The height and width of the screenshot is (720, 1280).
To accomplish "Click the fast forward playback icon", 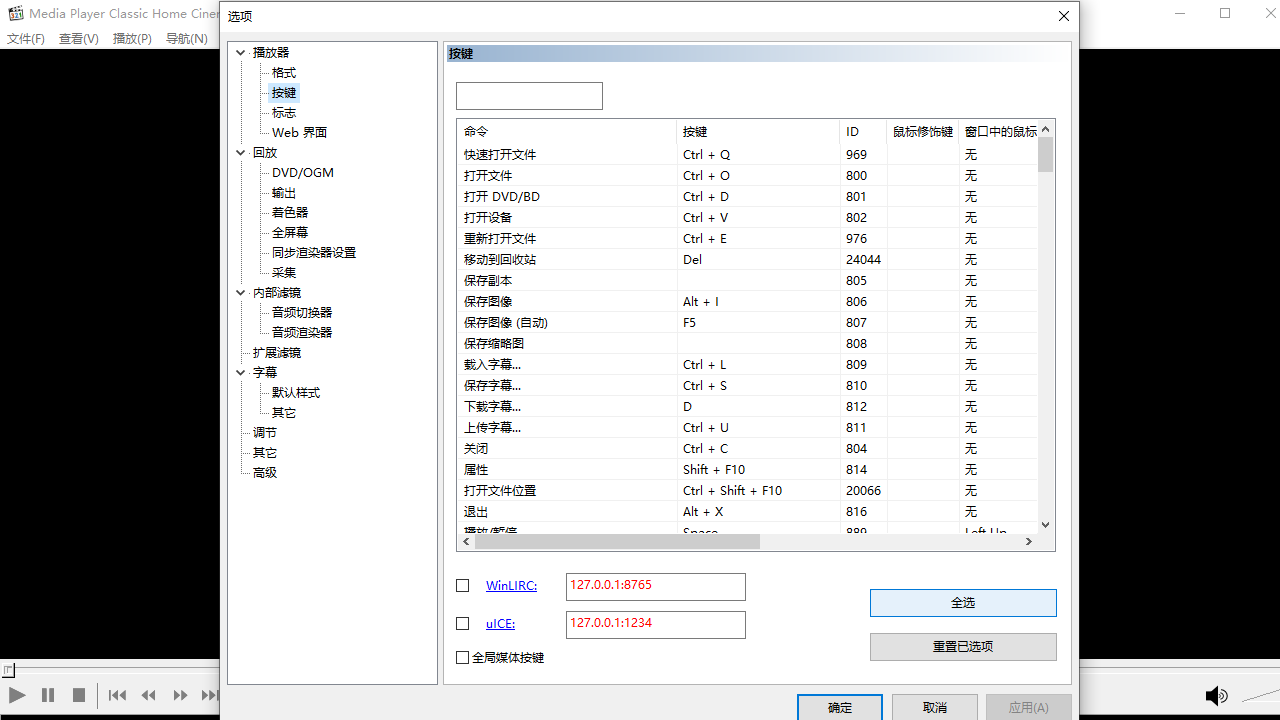I will coord(180,695).
